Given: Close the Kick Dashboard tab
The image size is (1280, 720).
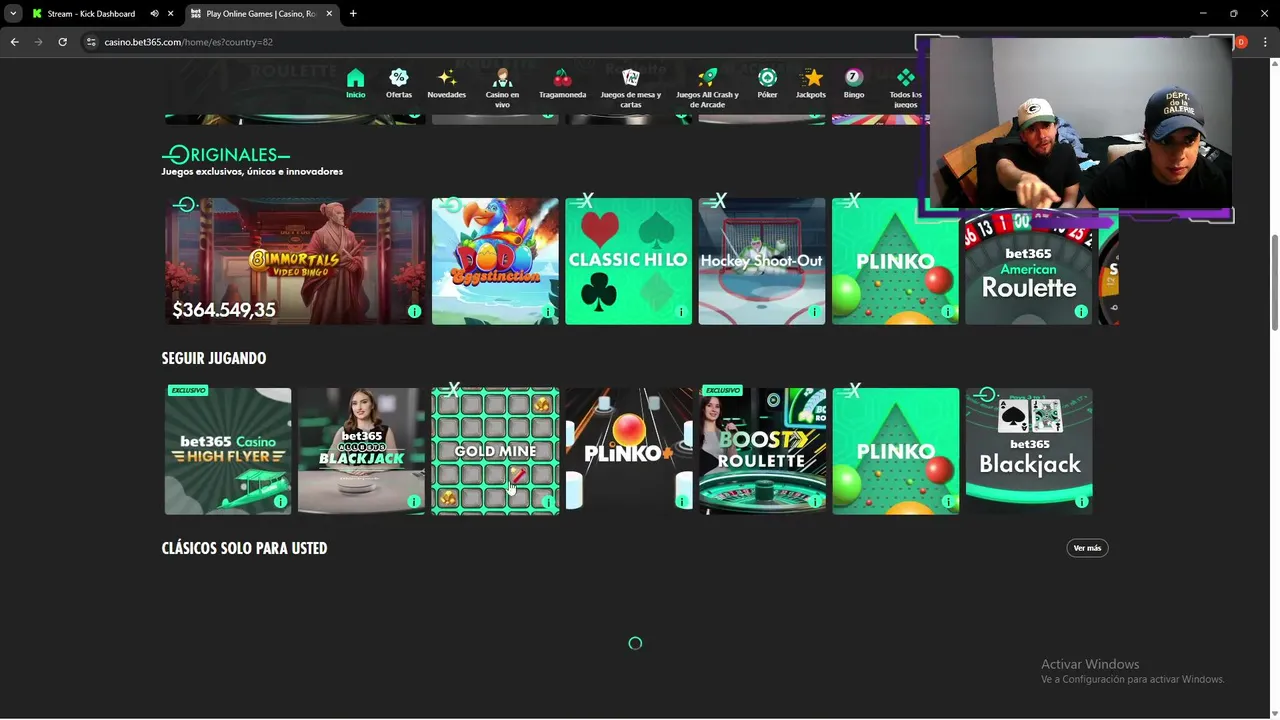Looking at the screenshot, I should tap(171, 14).
